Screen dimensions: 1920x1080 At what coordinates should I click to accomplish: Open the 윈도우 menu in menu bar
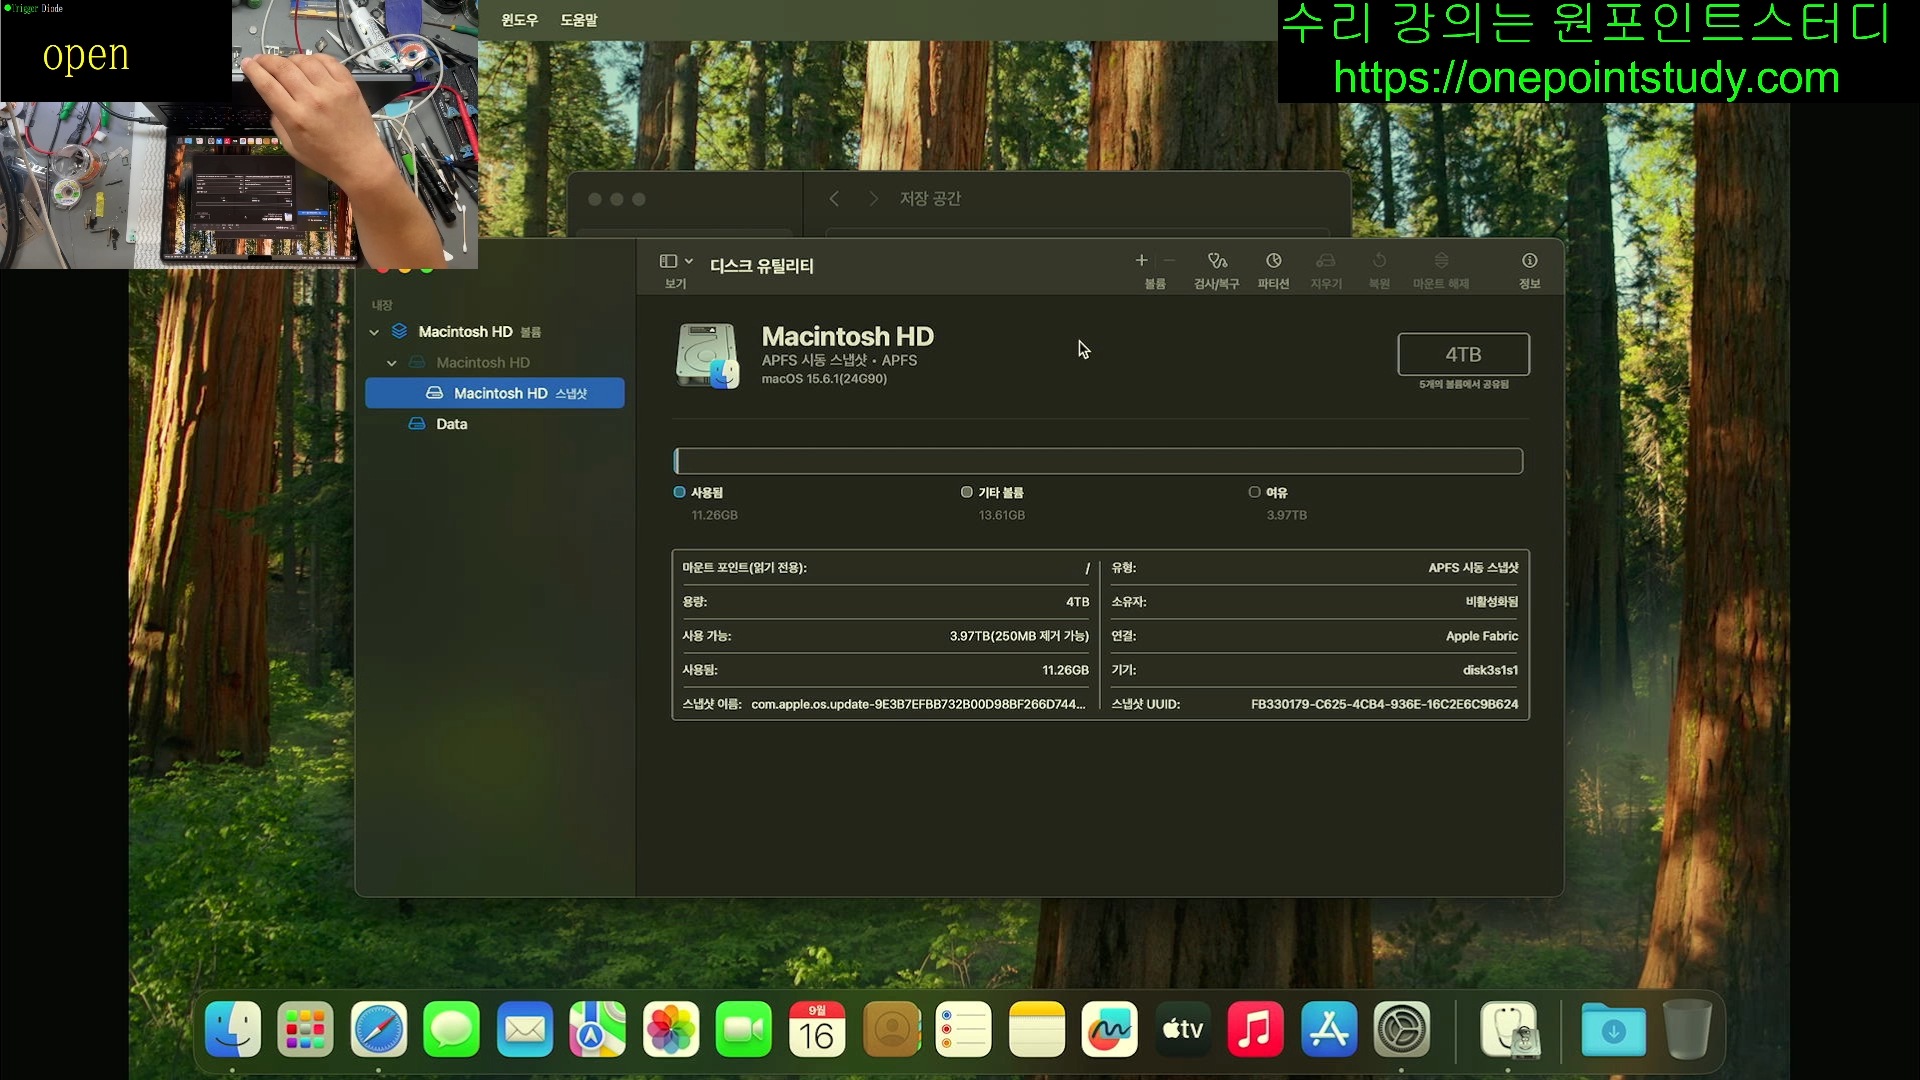tap(519, 20)
